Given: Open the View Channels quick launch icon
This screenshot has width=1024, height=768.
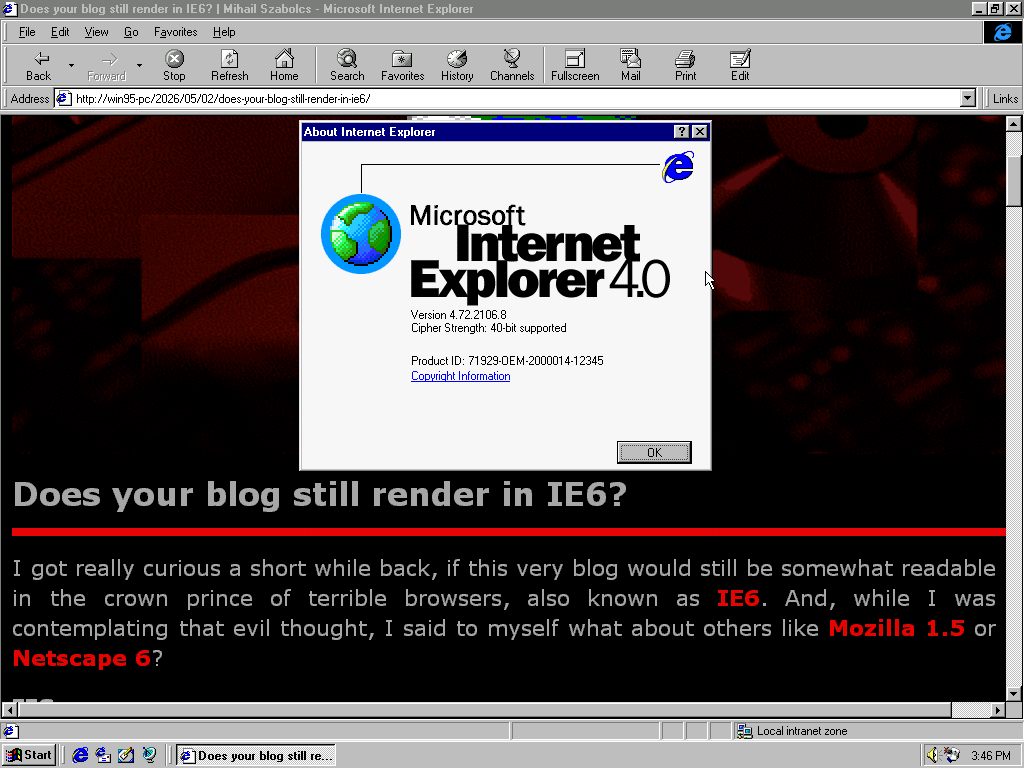Looking at the screenshot, I should (149, 756).
